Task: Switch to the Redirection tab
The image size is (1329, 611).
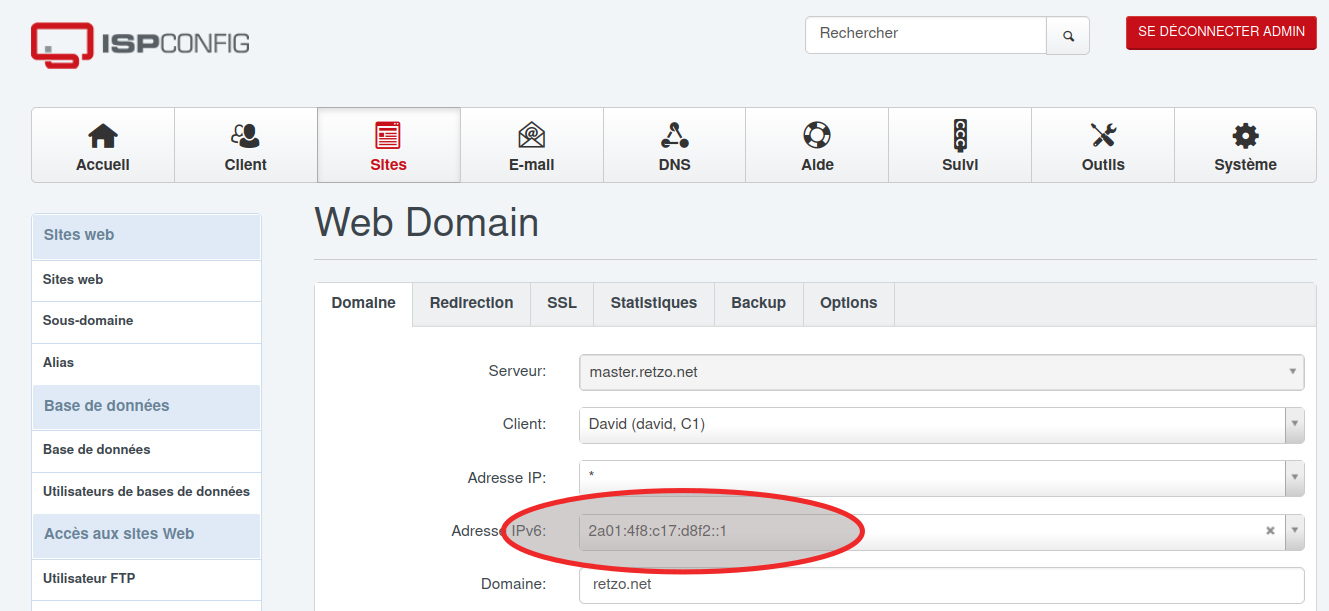Action: pyautogui.click(x=471, y=303)
